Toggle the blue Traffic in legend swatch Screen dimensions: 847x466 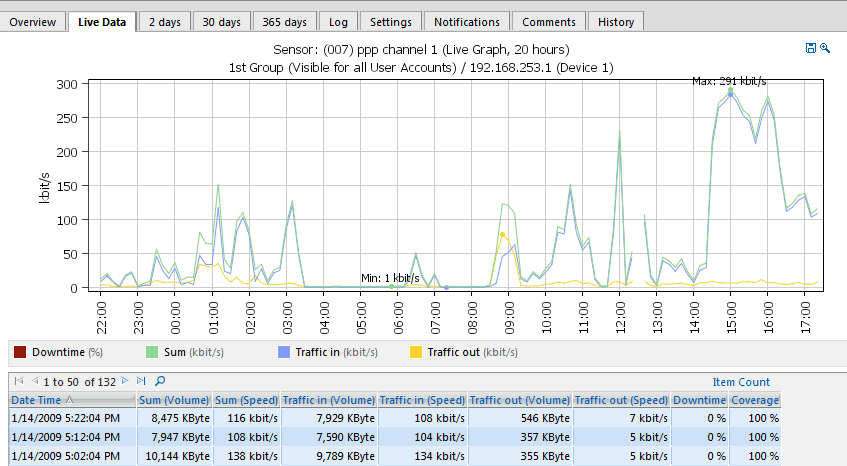click(x=284, y=352)
